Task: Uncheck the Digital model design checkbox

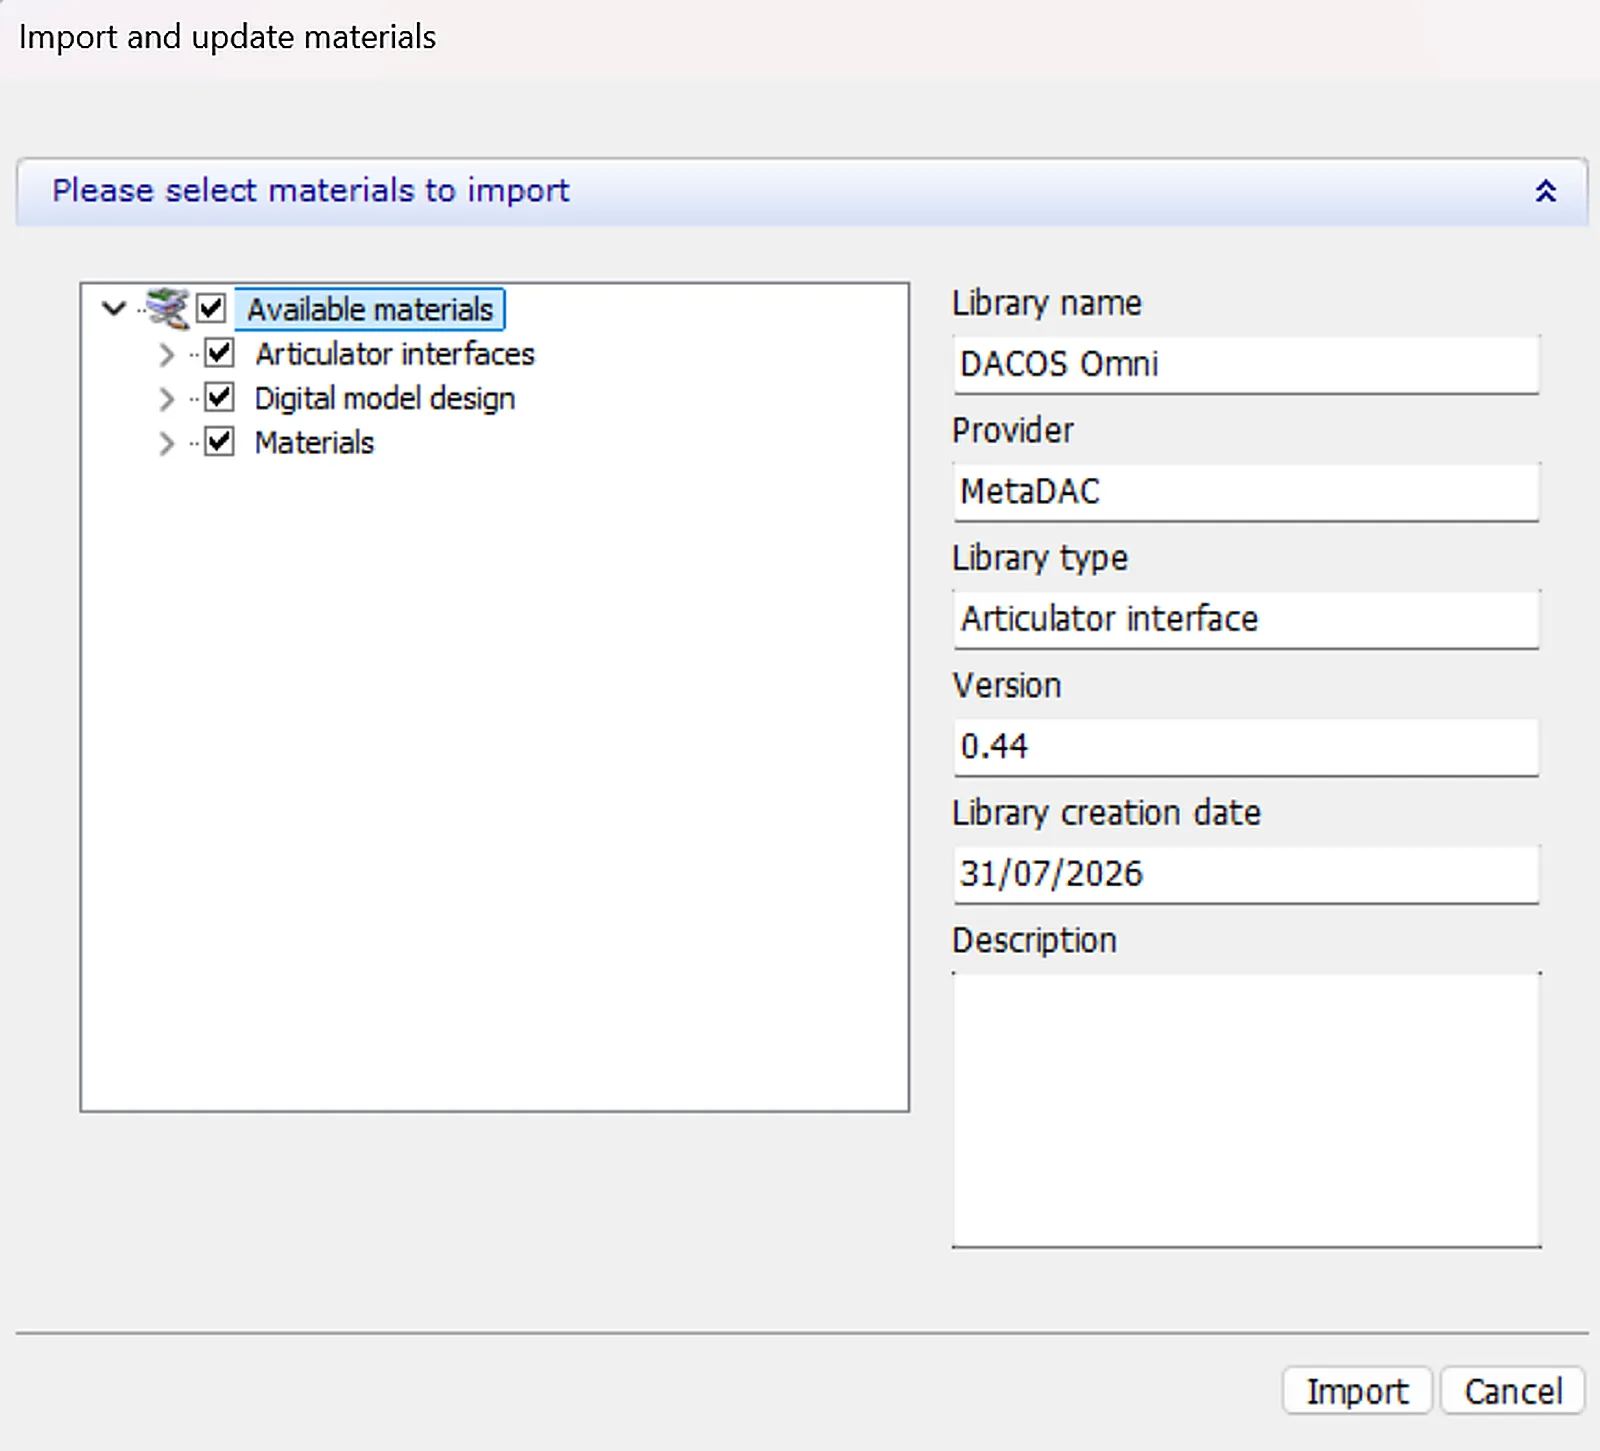Action: (219, 397)
